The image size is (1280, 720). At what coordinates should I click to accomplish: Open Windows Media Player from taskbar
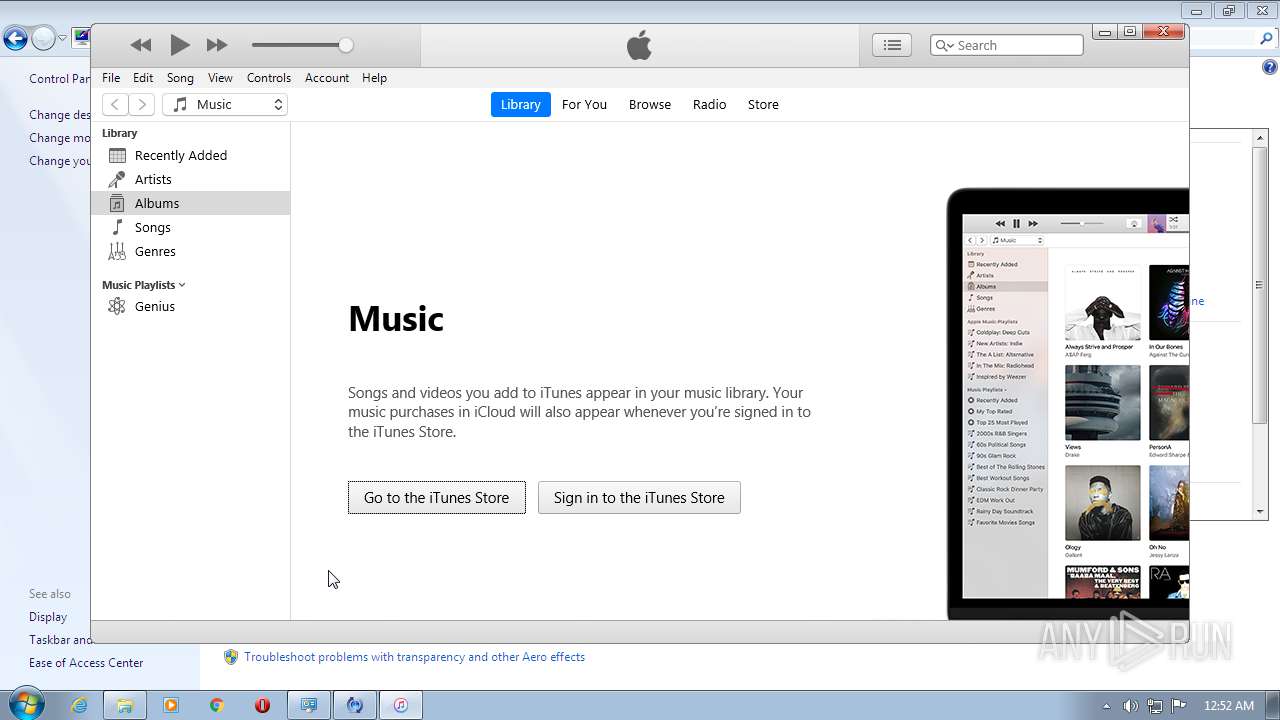(x=170, y=705)
